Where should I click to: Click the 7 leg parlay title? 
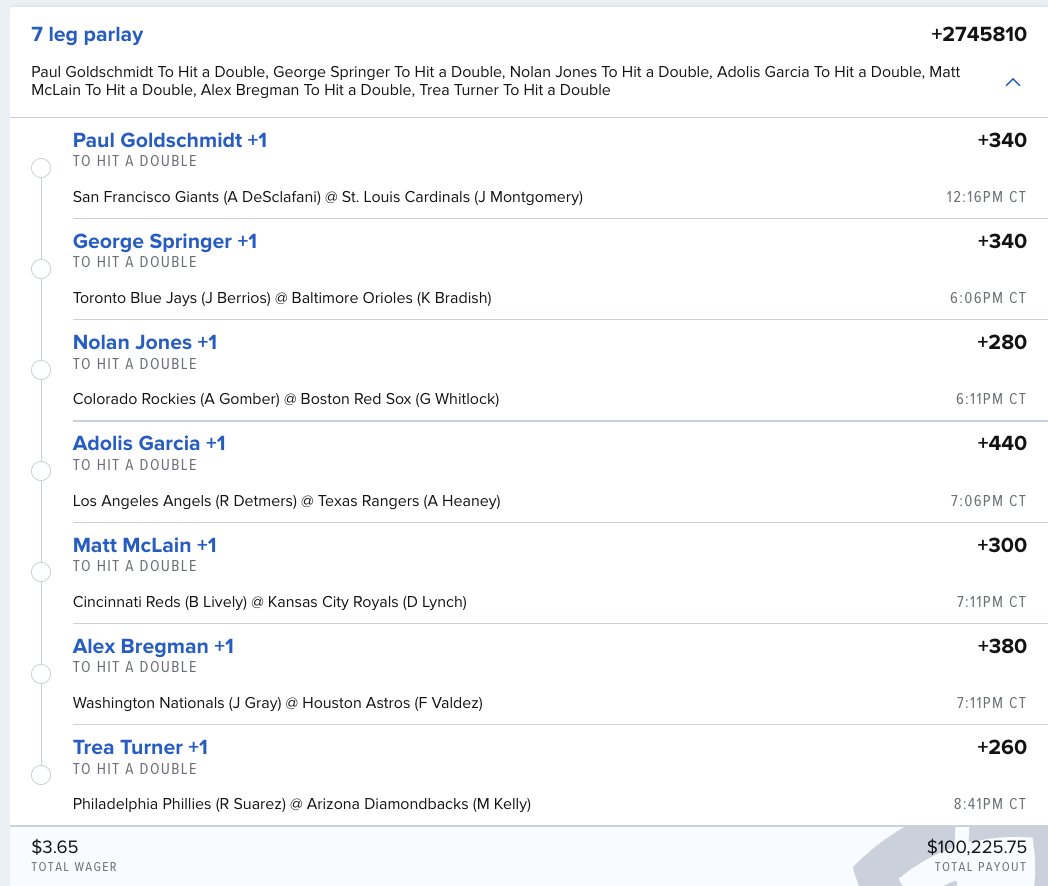(87, 34)
